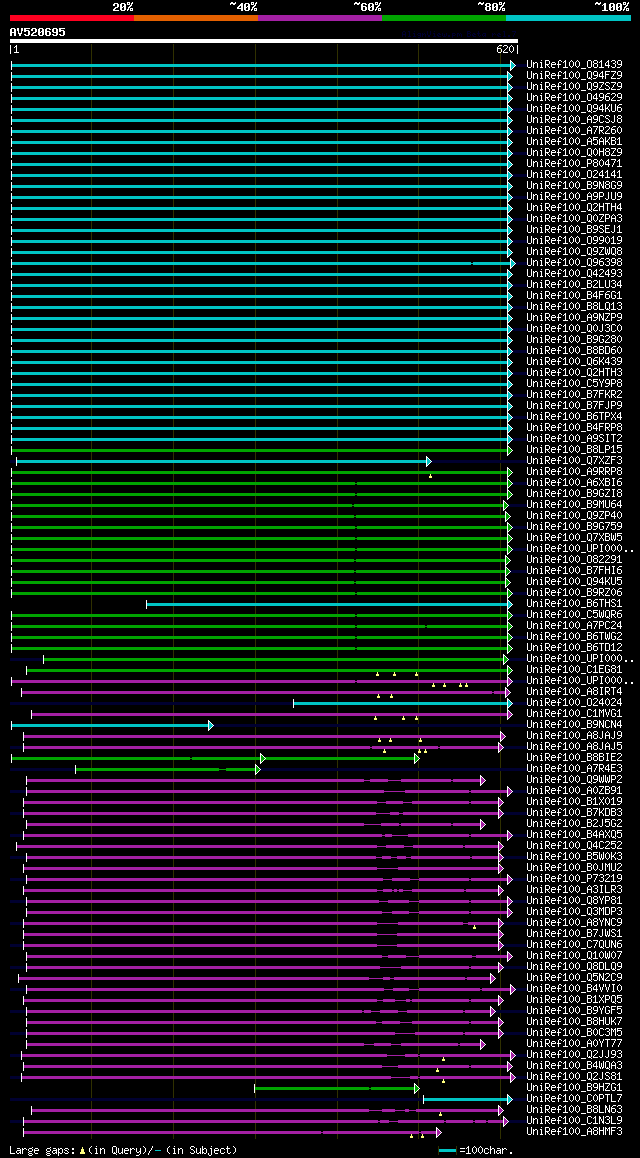Viewport: 640px width, 1158px height.
Task: Select the UniRef100_B8LN63 label
Action: pos(574,1110)
